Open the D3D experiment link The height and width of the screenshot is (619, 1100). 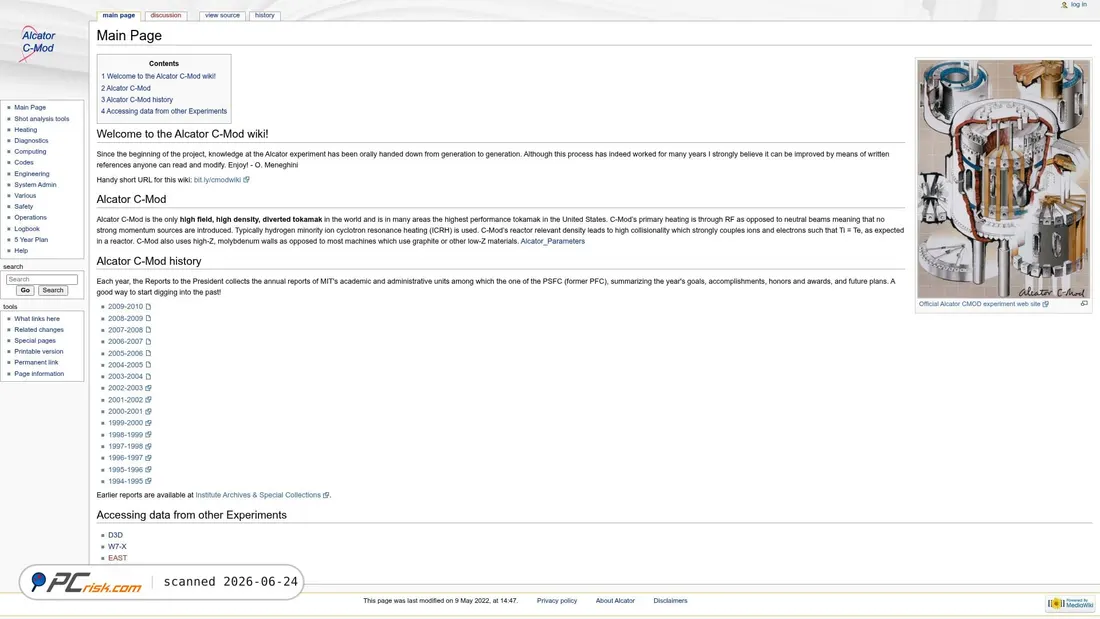(x=115, y=535)
